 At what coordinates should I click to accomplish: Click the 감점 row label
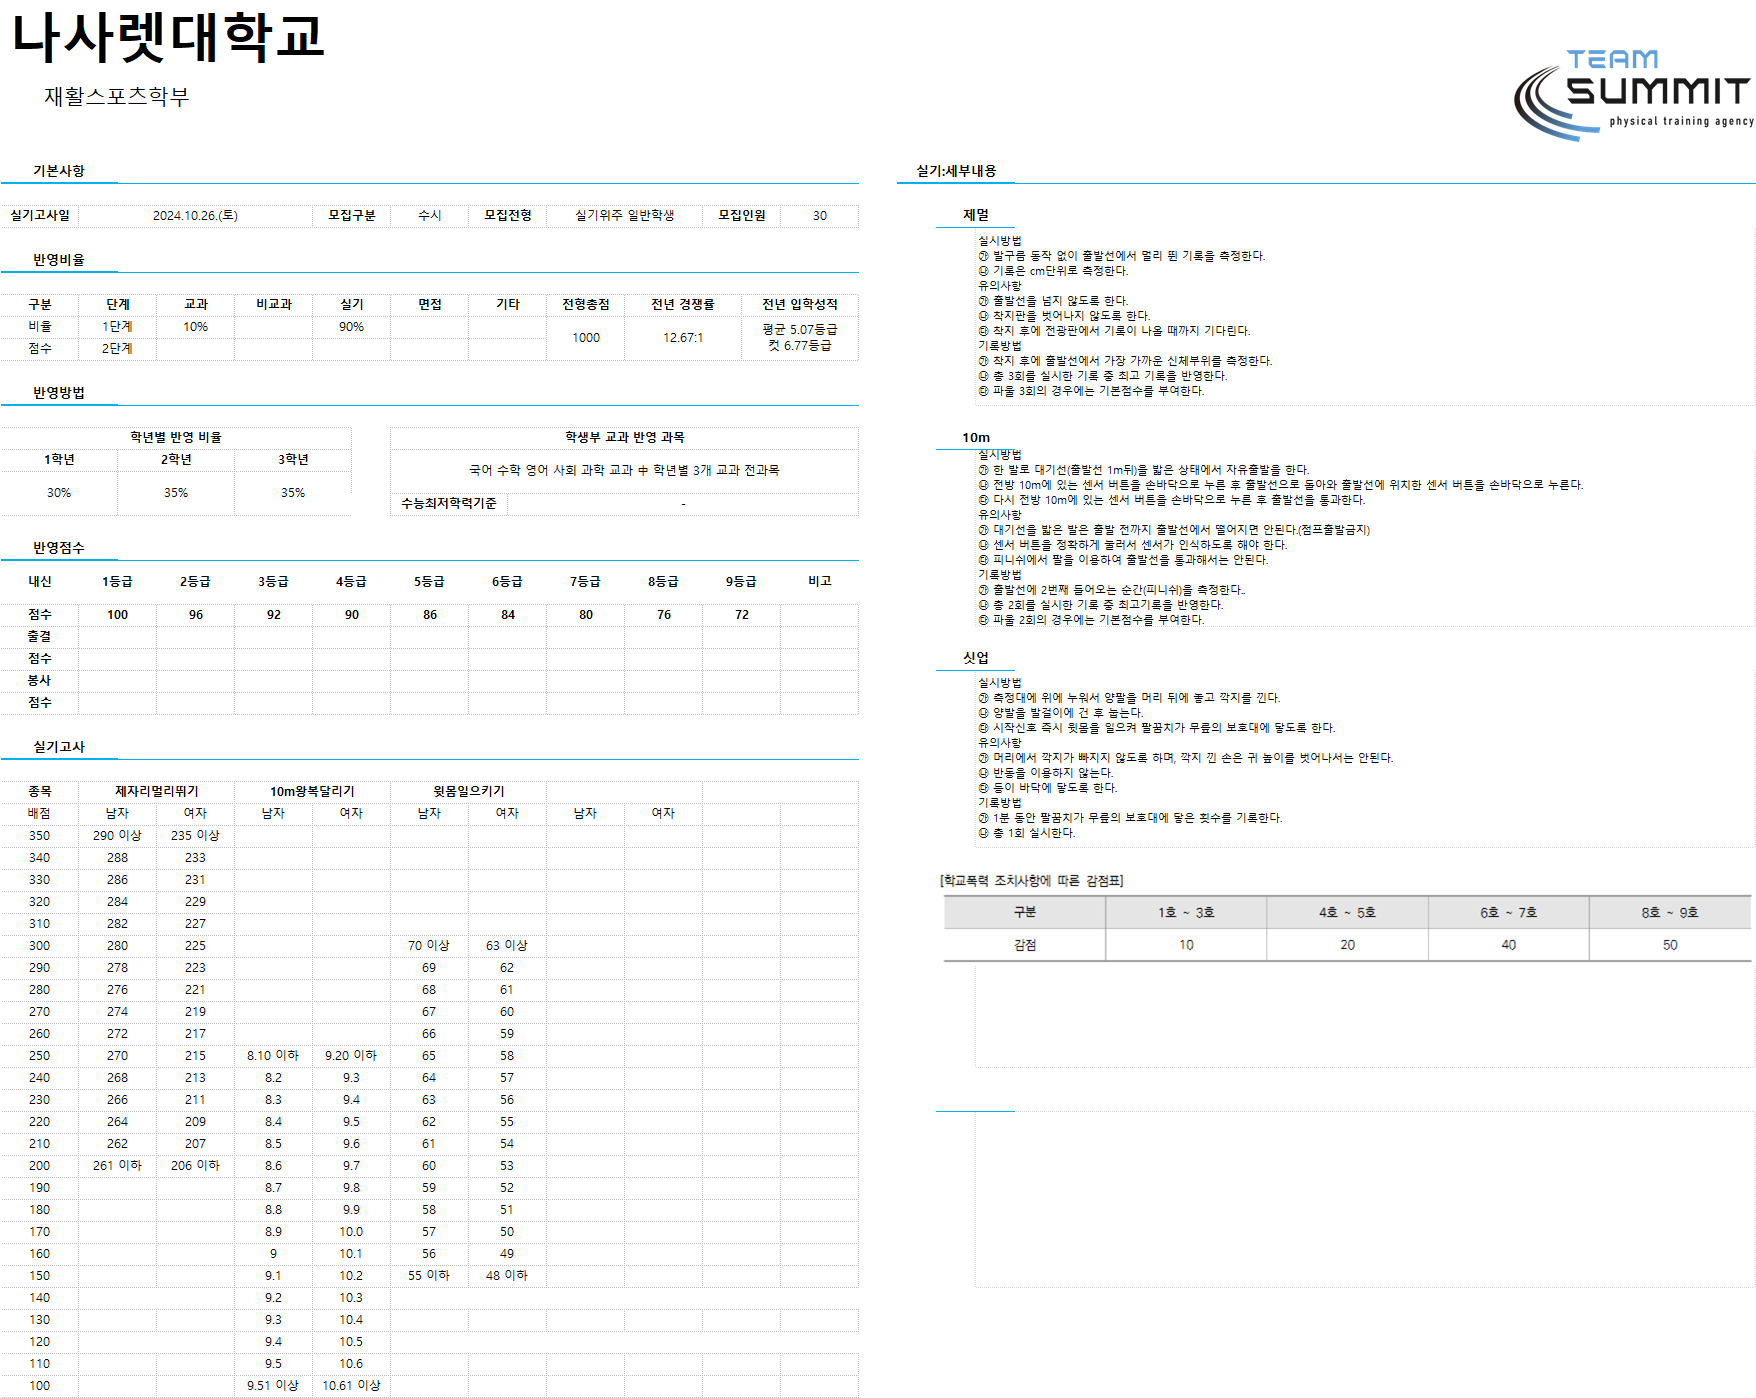point(1025,945)
